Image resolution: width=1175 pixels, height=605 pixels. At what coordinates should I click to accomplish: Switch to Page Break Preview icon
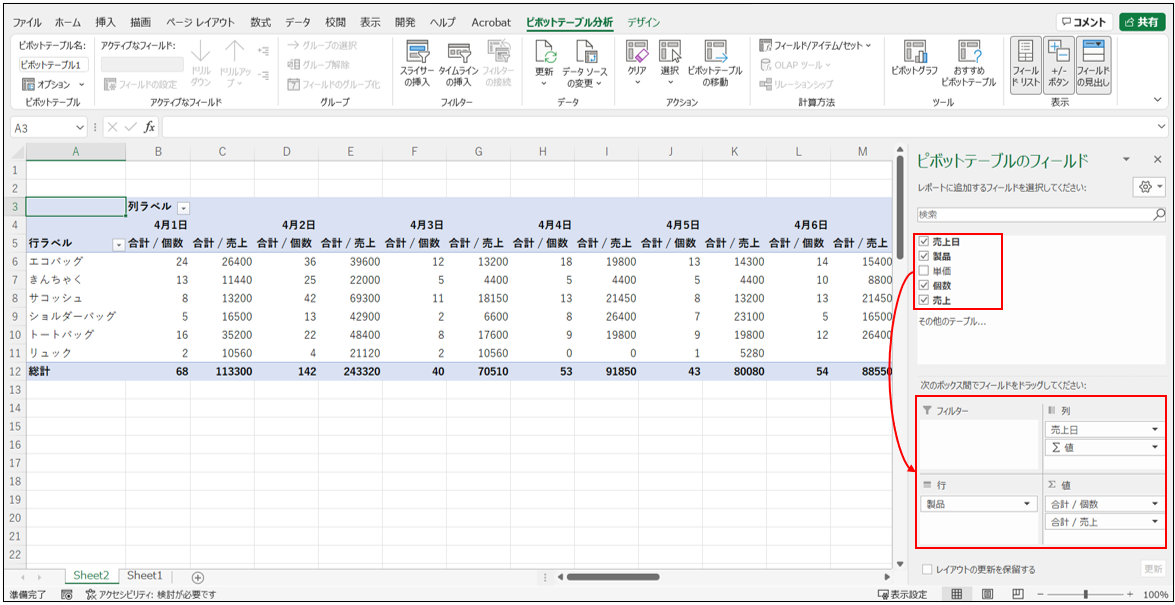[1018, 595]
